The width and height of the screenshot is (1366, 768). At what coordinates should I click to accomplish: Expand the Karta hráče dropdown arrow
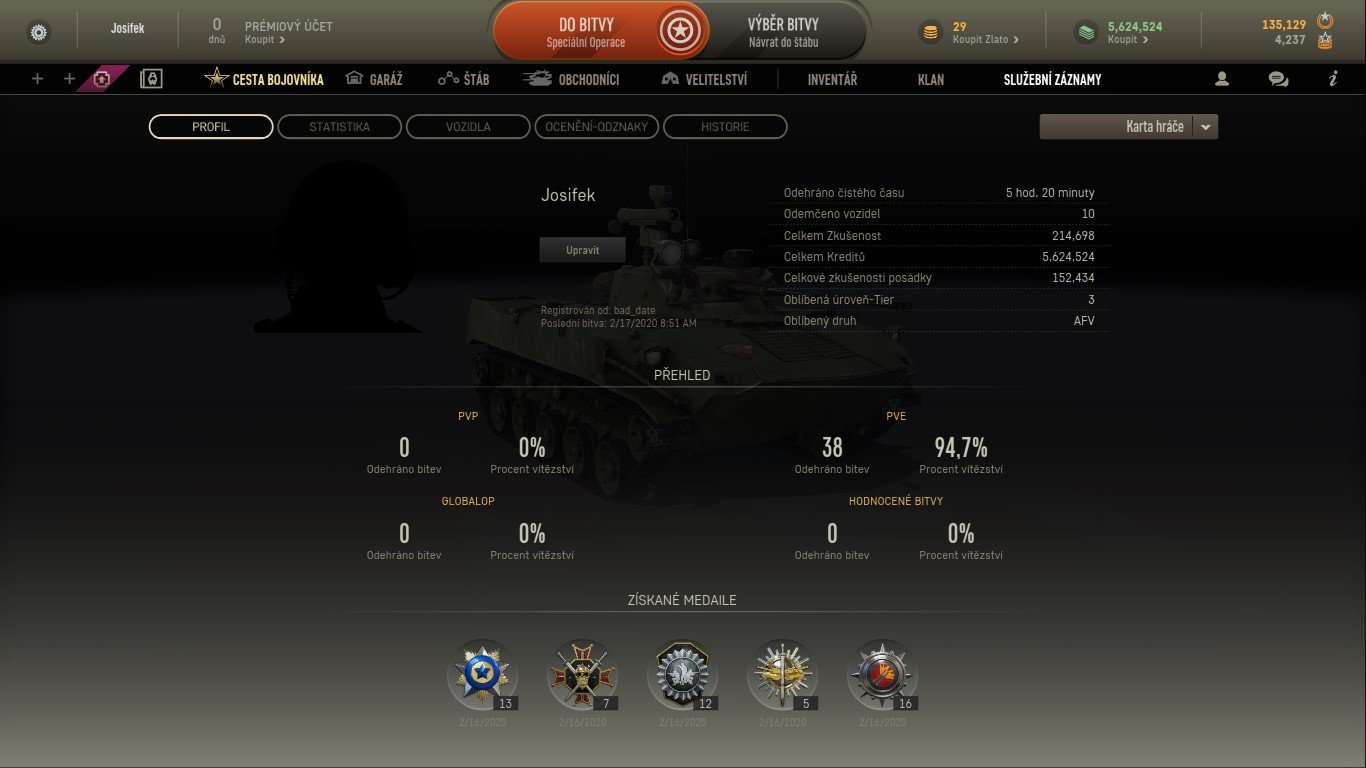[1205, 127]
